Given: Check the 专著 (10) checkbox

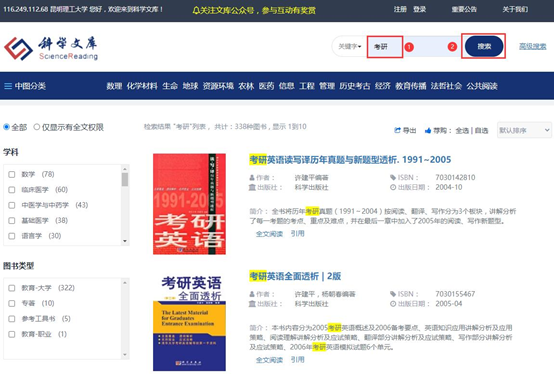Looking at the screenshot, I should point(12,303).
